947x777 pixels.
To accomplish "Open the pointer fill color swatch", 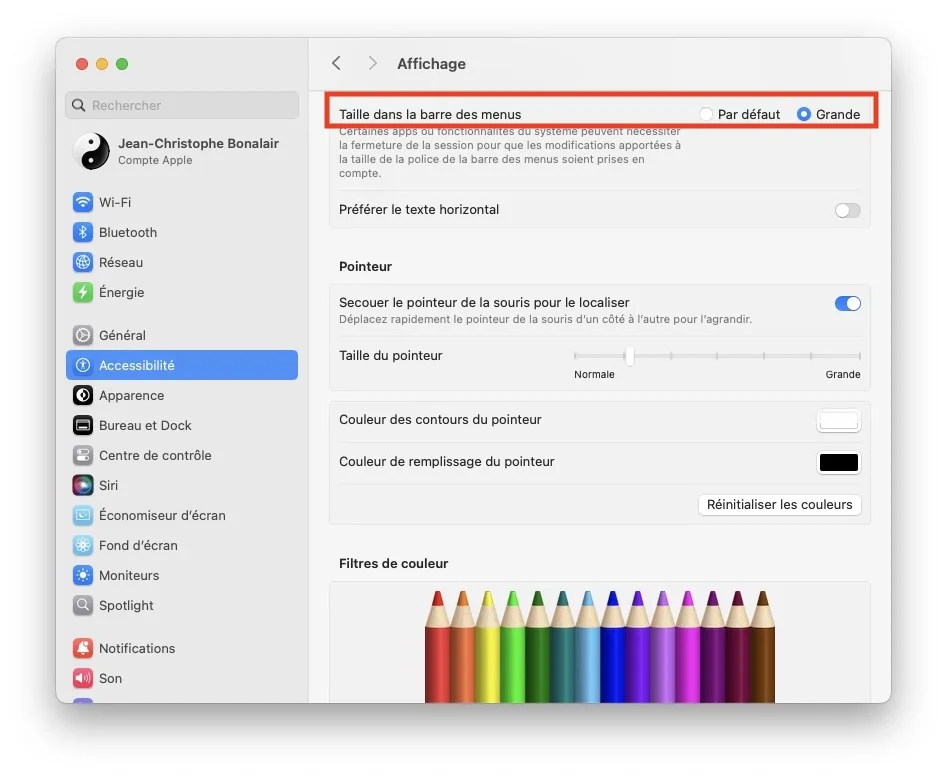I will pyautogui.click(x=839, y=462).
